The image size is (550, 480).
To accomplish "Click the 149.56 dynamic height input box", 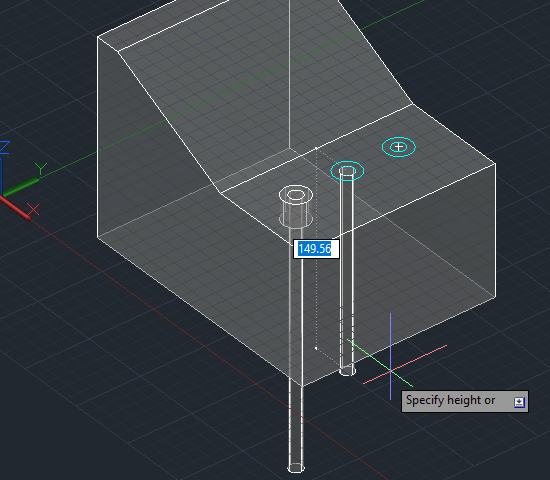I will pyautogui.click(x=316, y=249).
